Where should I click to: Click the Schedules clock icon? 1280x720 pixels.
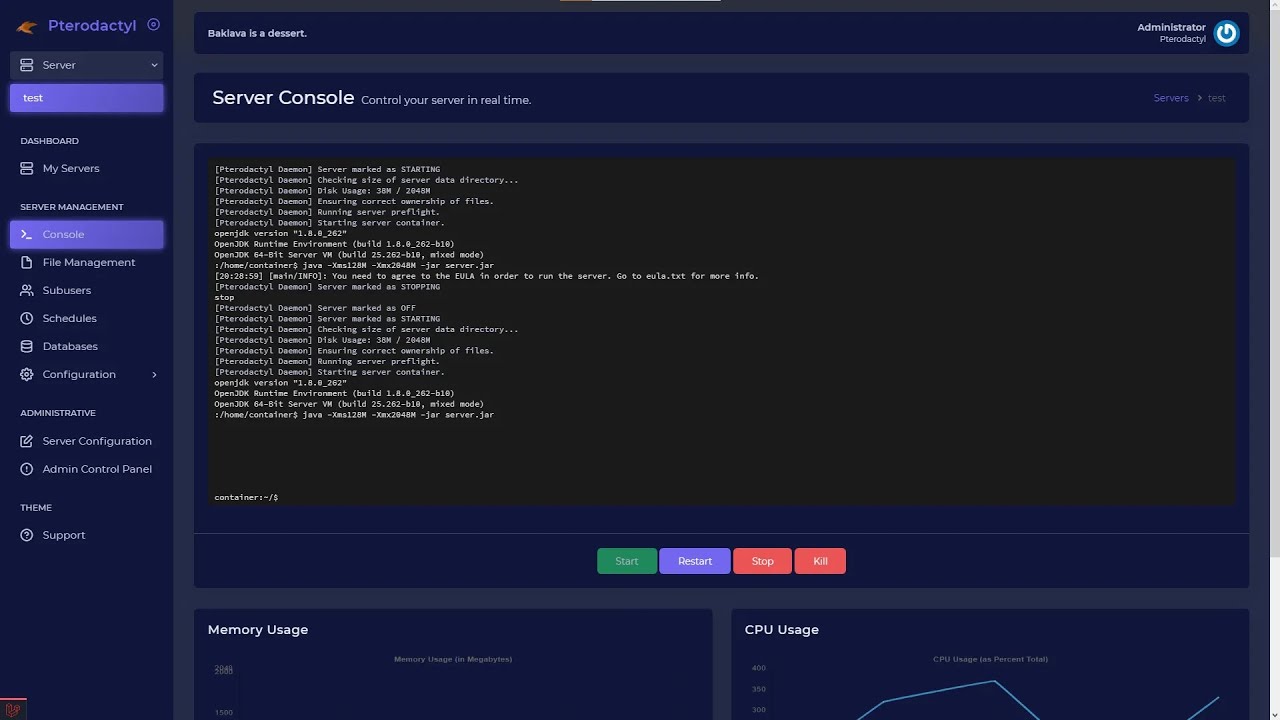click(x=27, y=319)
